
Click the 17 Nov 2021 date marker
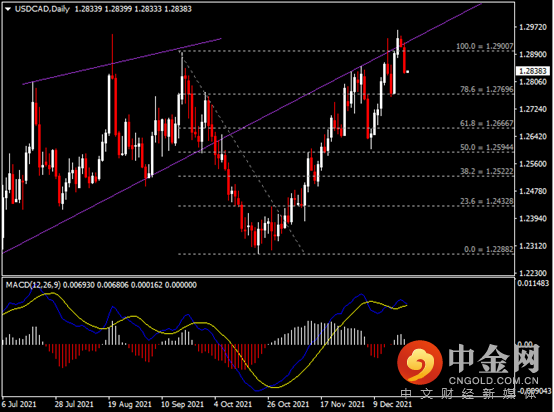click(342, 404)
